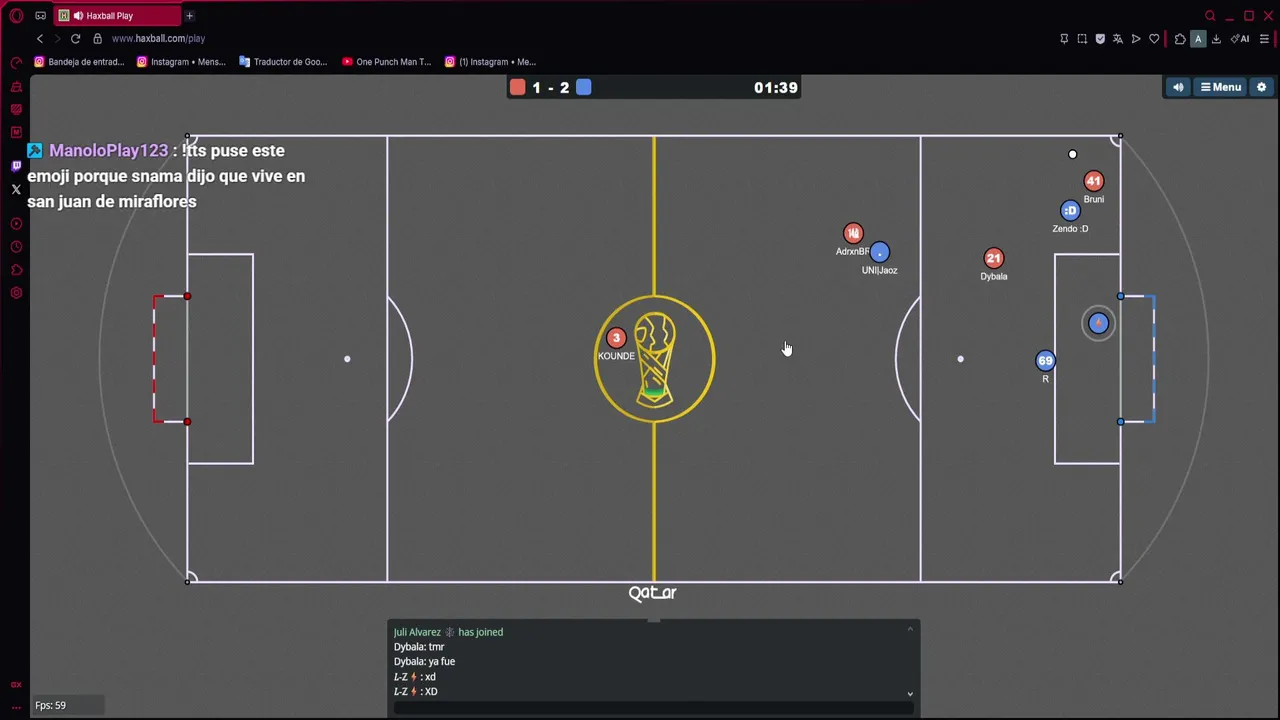1280x720 pixels.
Task: Click the ManoloPlay123 username overlay
Action: 108,150
